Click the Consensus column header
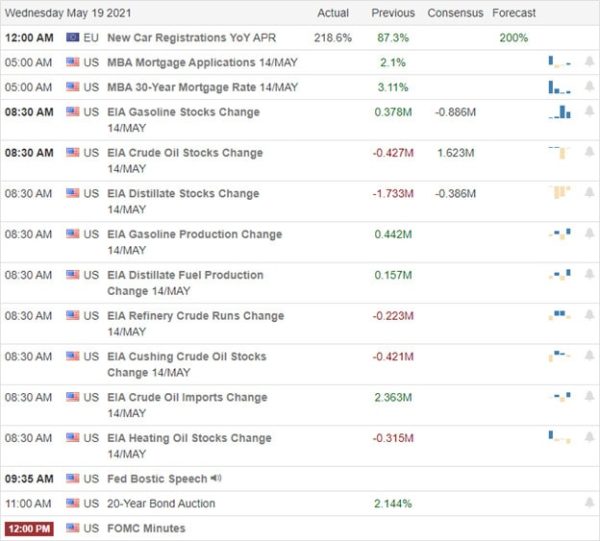Image resolution: width=600 pixels, height=541 pixels. pos(456,13)
